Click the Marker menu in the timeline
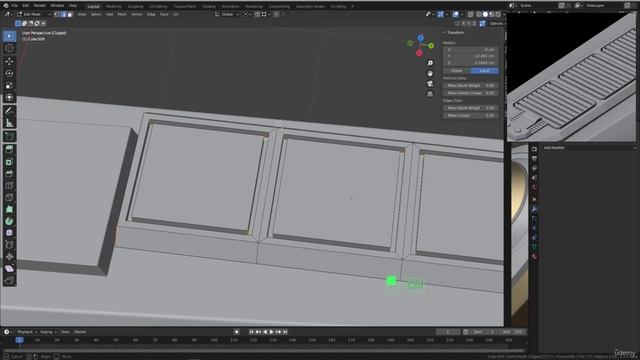The image size is (640, 360). (x=80, y=332)
